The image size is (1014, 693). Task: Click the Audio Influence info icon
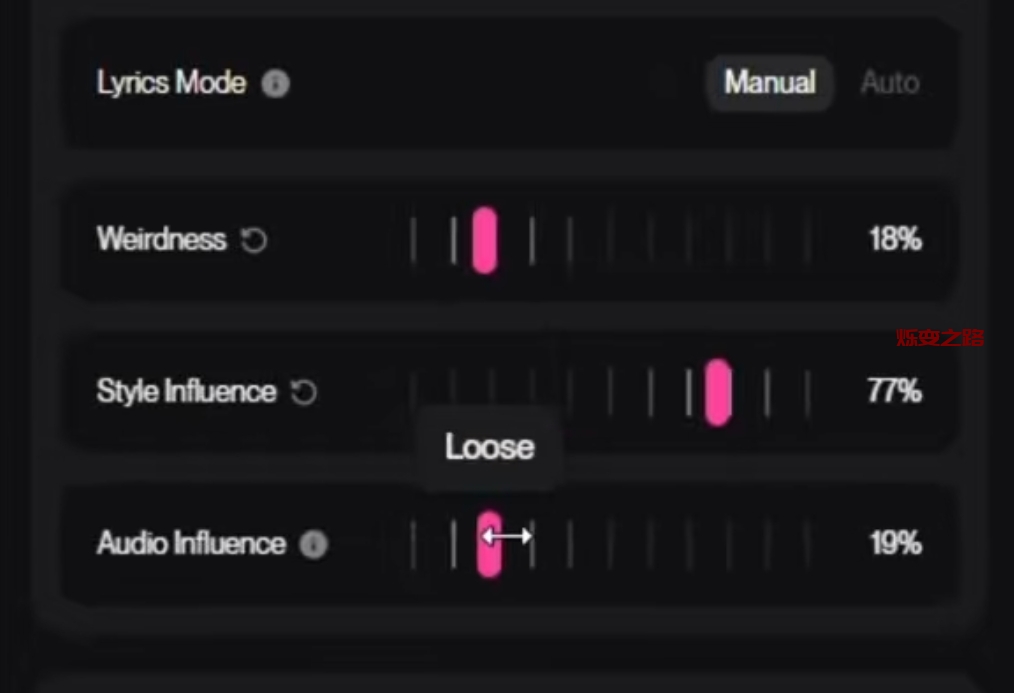(313, 544)
